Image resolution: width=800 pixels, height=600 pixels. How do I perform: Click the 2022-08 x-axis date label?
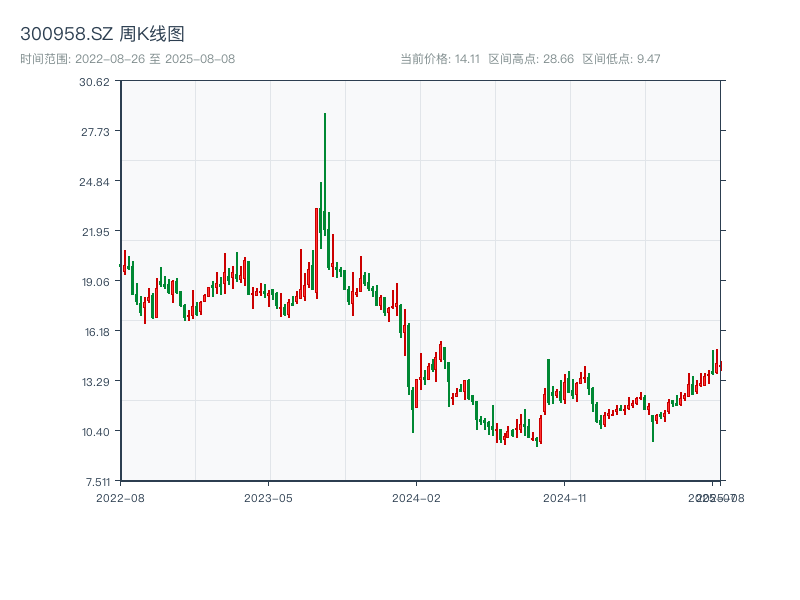(120, 497)
